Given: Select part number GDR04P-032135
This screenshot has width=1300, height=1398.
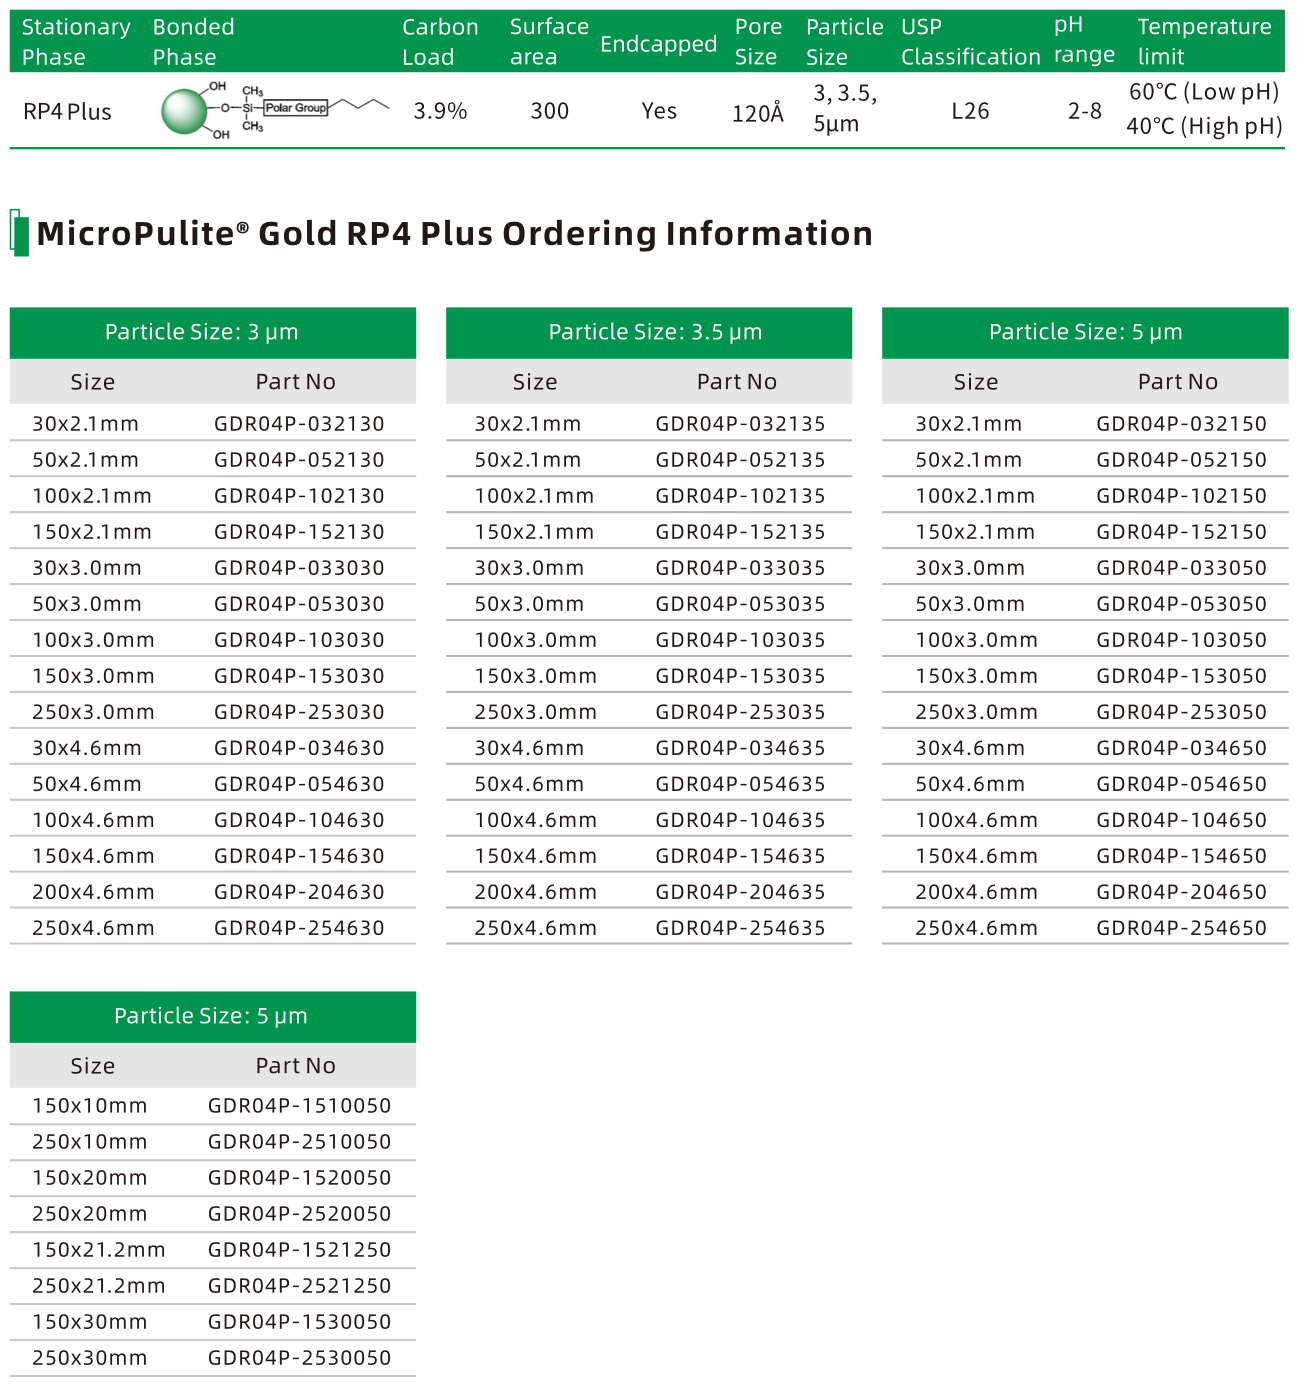Looking at the screenshot, I should [741, 424].
